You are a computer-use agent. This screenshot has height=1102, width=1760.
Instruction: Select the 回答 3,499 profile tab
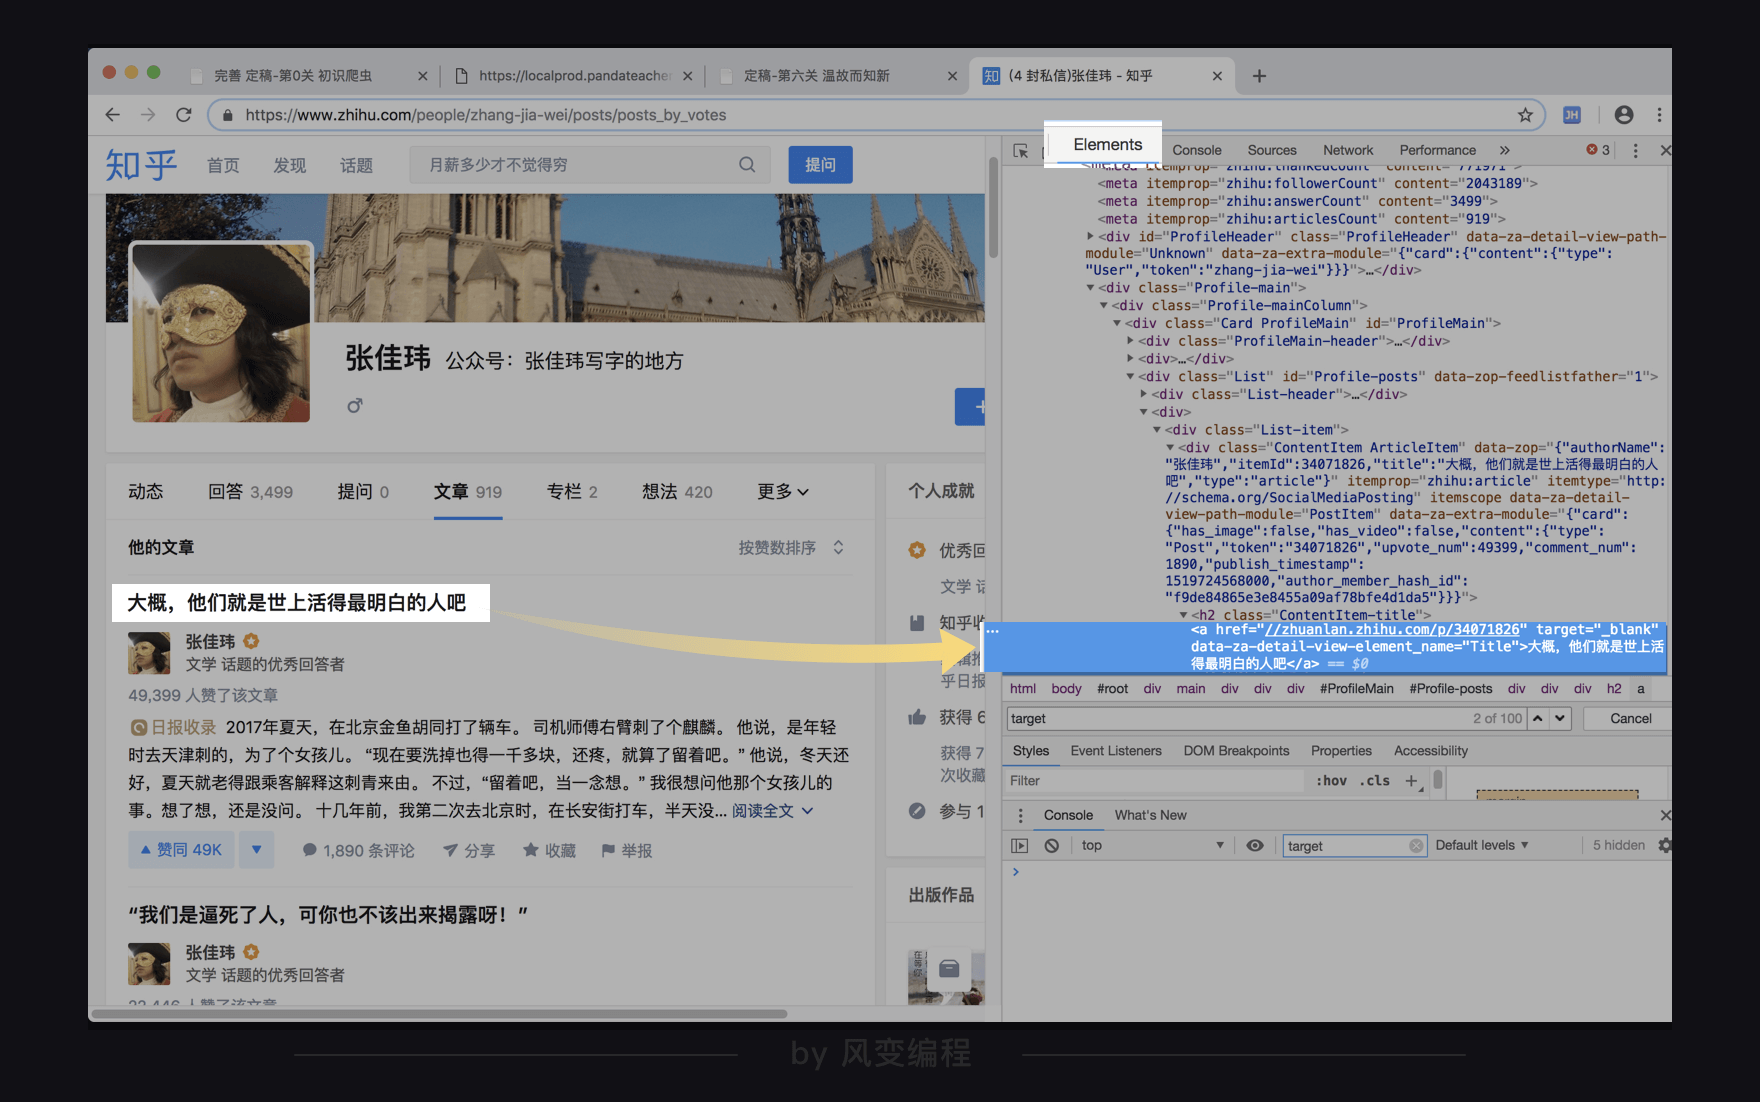250,491
